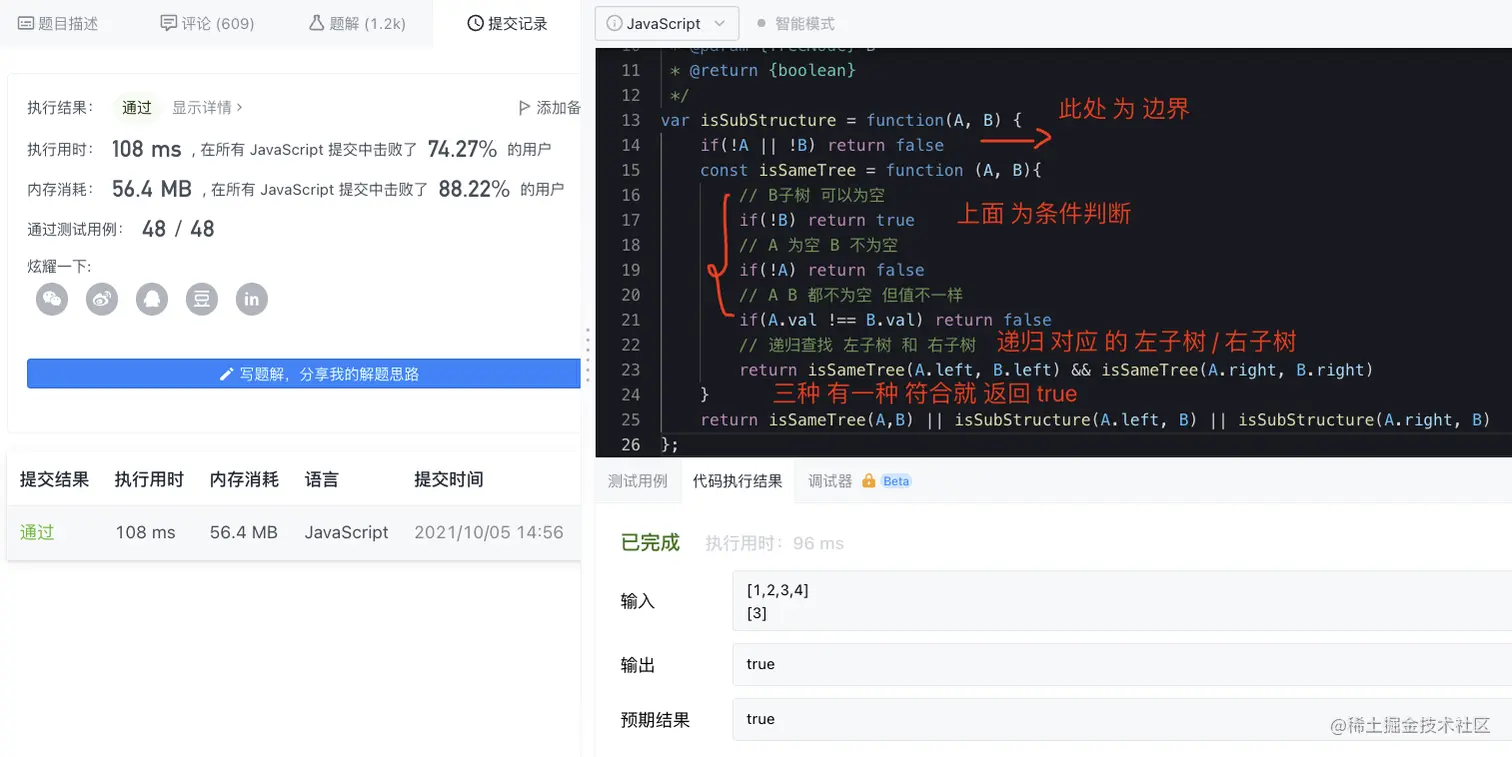Click the flag icon next to 添加备

[x=524, y=107]
